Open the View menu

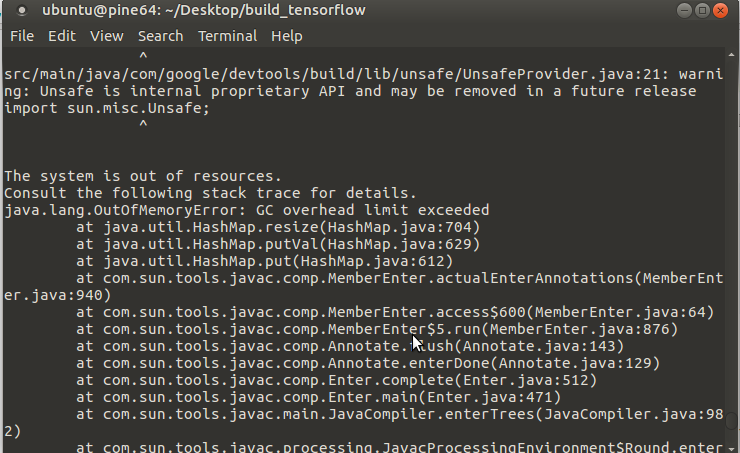[107, 36]
